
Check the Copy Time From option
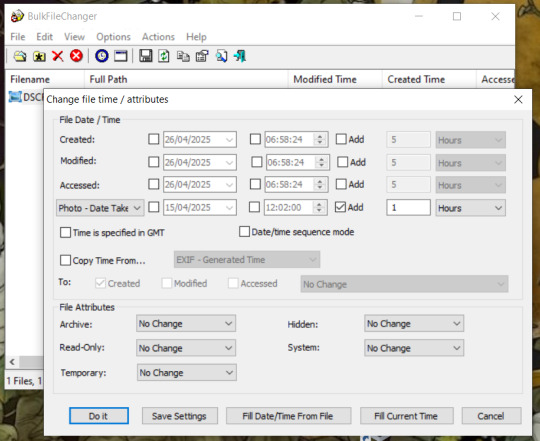(65, 260)
